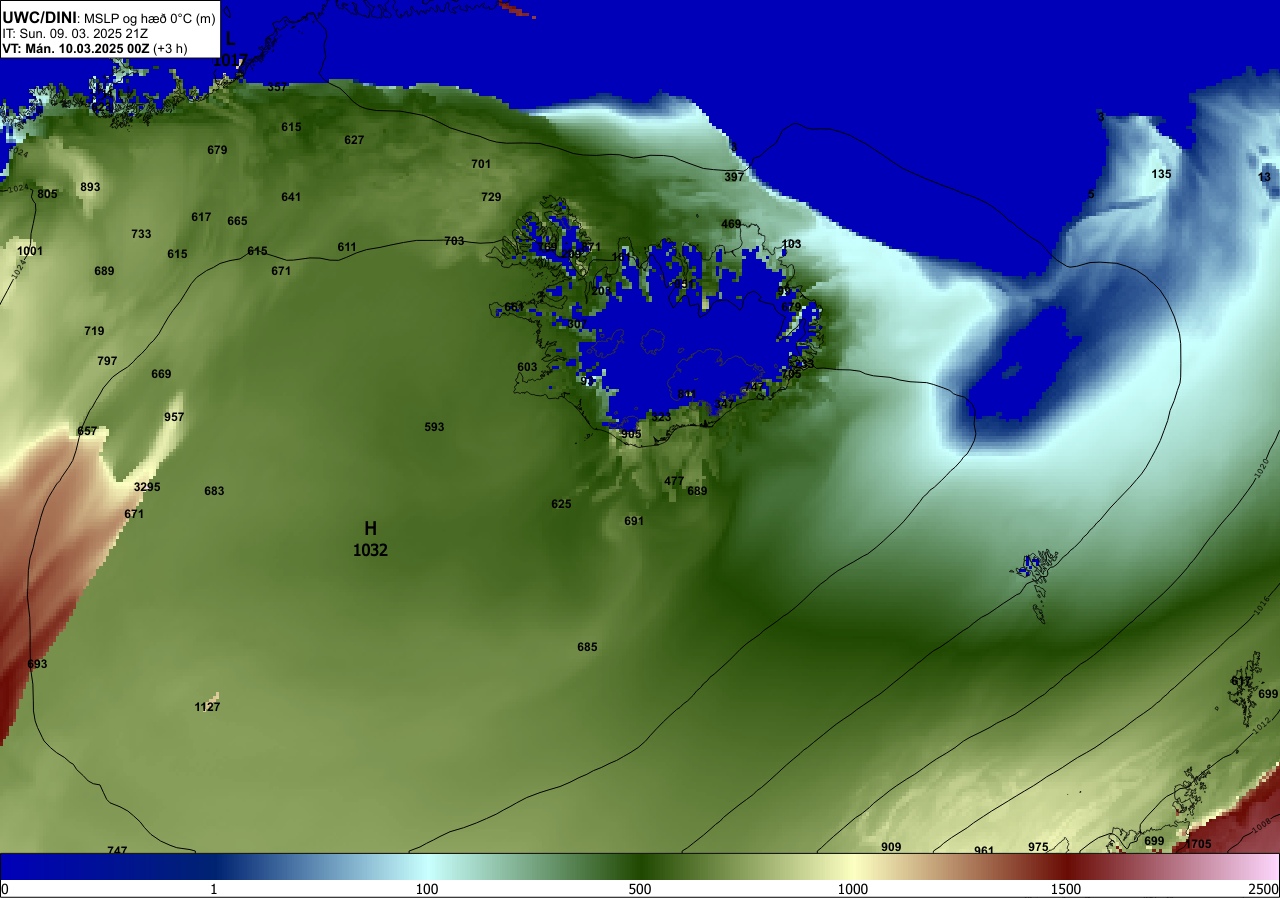
Task: Click the 797 height value
Action: 107,361
